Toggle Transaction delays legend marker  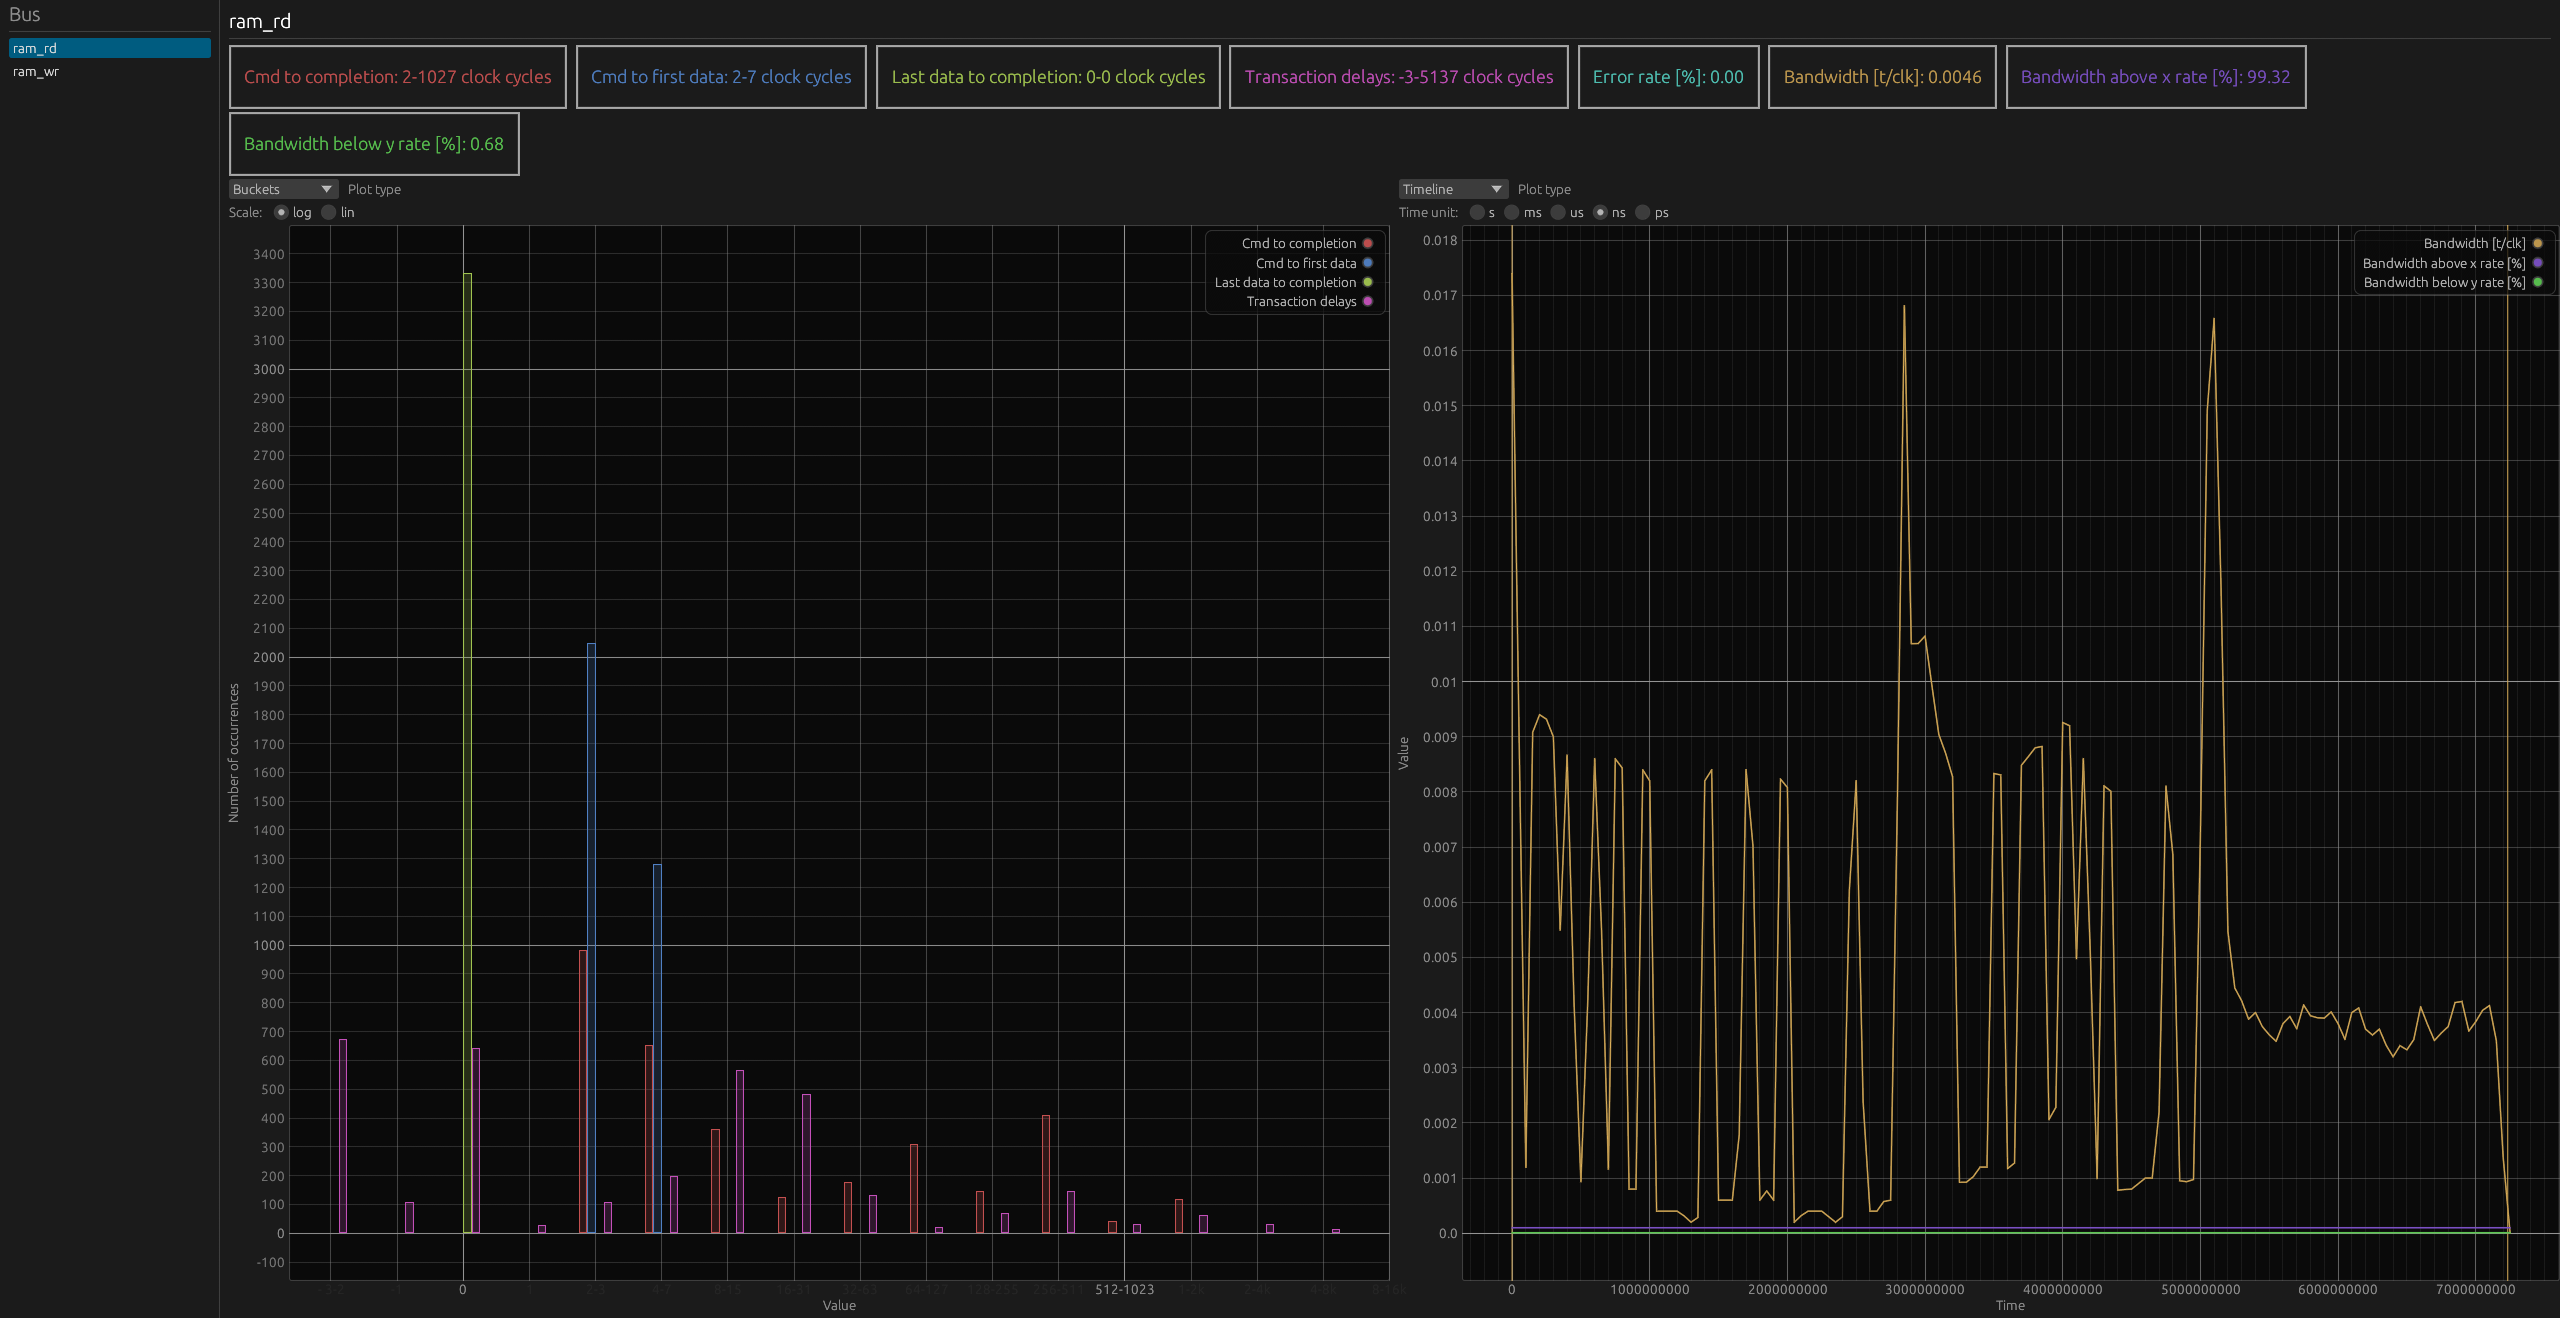1367,301
